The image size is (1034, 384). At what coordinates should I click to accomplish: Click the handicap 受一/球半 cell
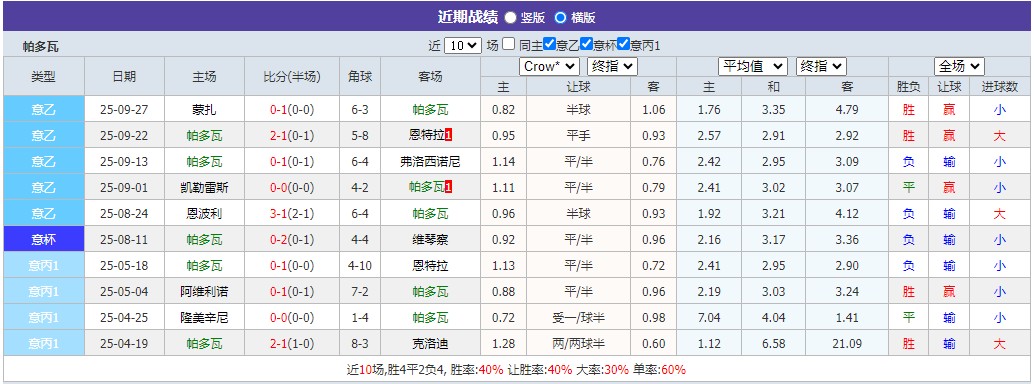tap(578, 317)
